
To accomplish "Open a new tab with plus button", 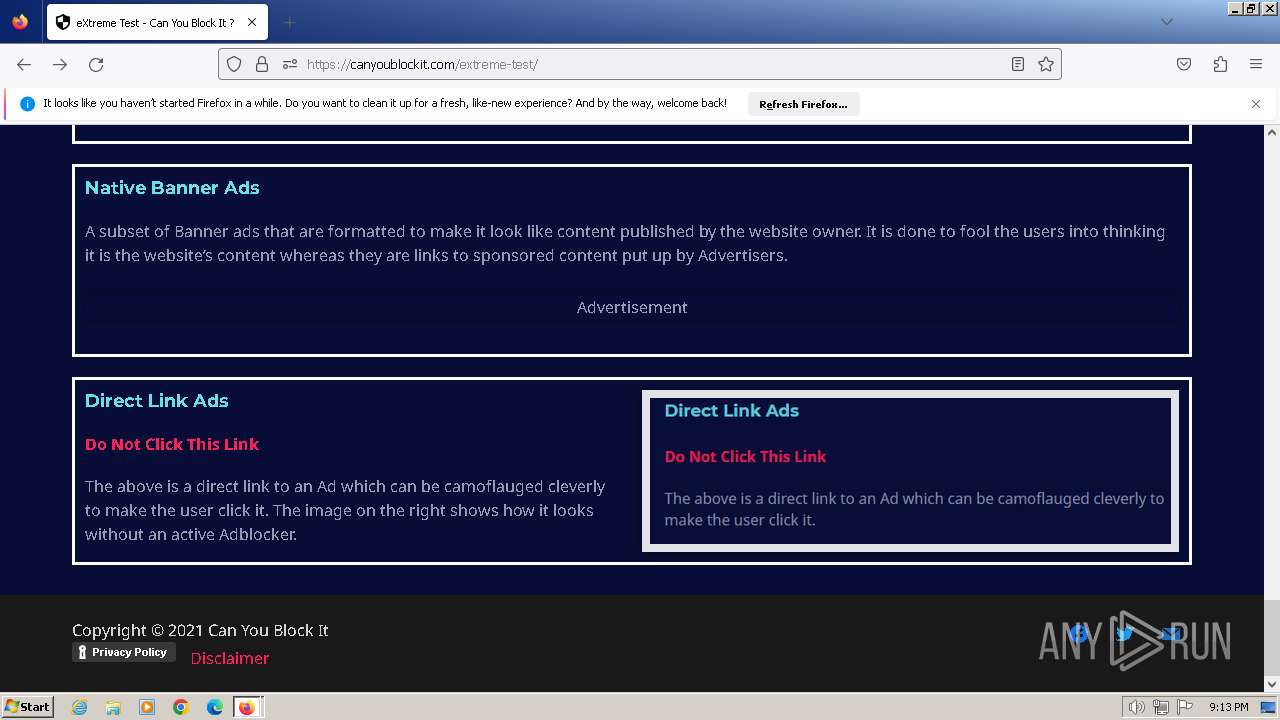I will pyautogui.click(x=289, y=22).
